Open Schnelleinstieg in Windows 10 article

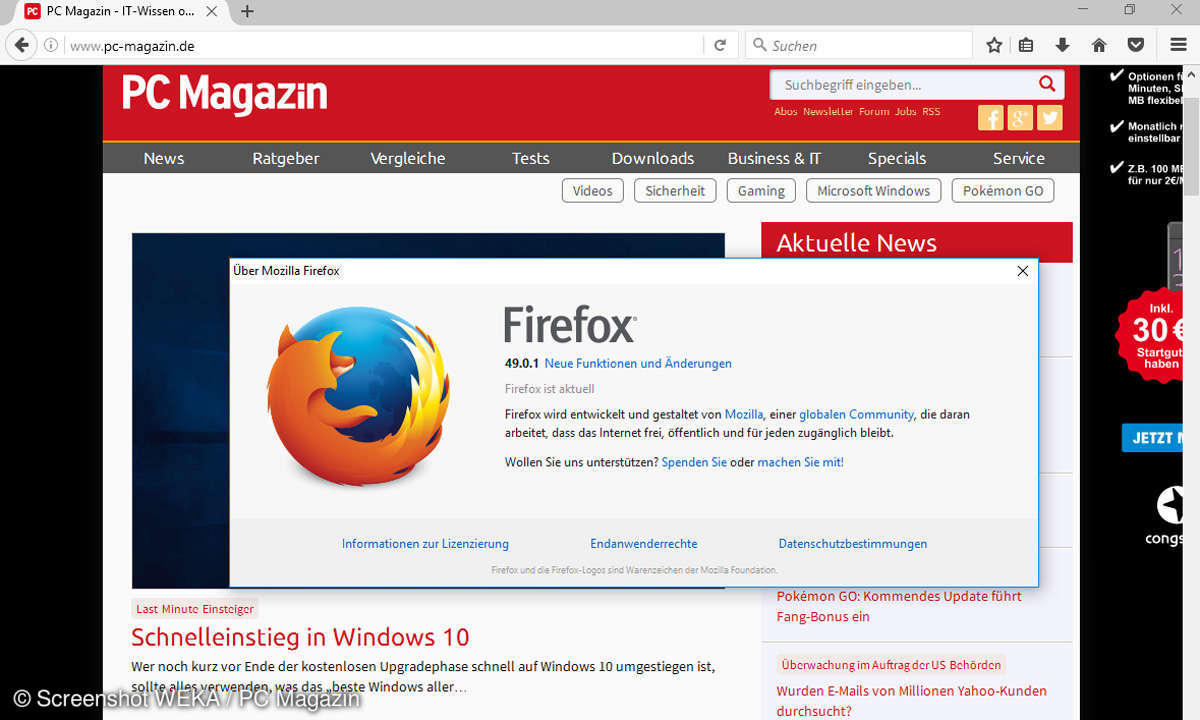300,637
